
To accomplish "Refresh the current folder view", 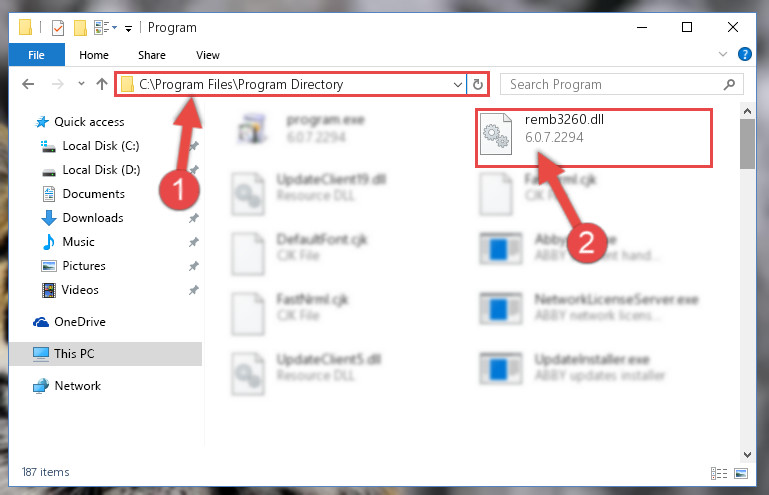I will coord(478,84).
